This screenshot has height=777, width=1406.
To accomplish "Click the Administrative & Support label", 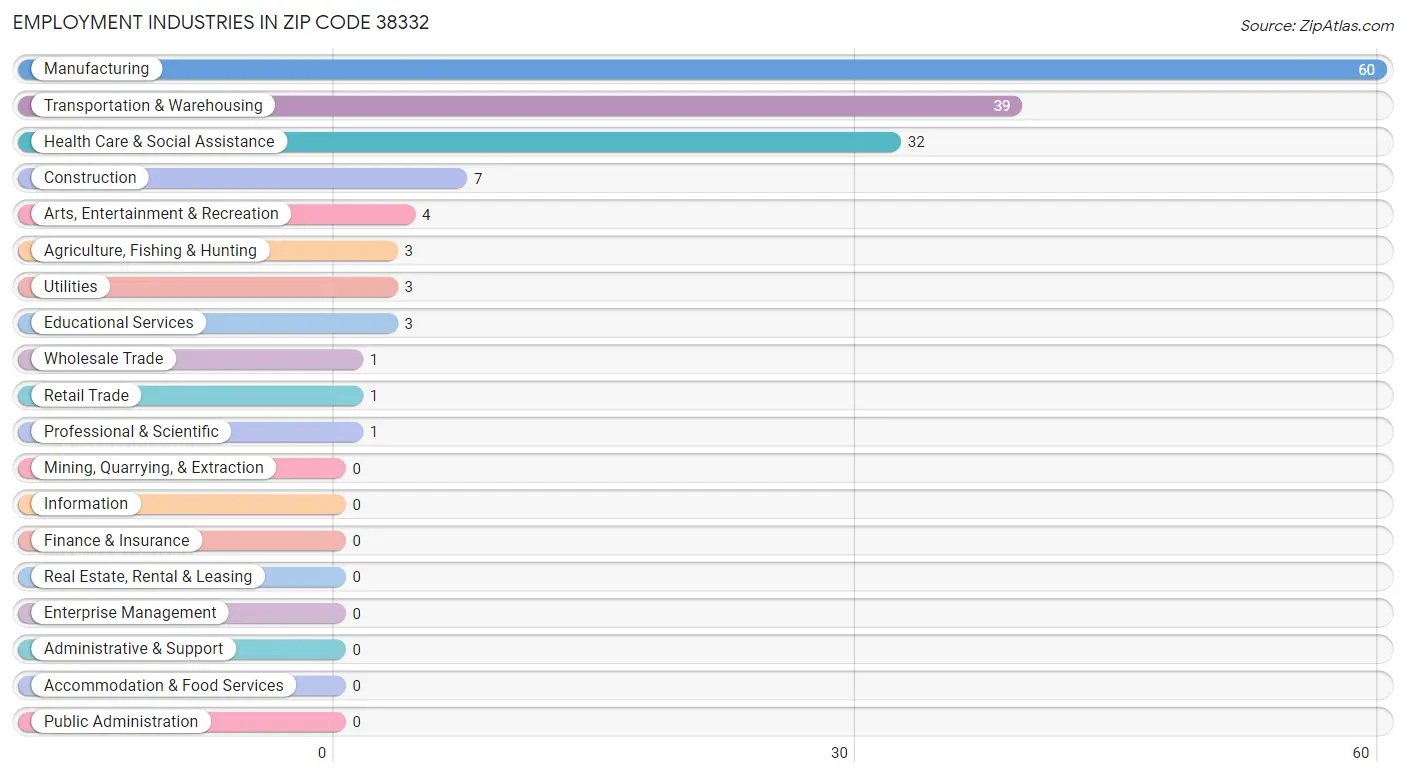I will pyautogui.click(x=133, y=649).
